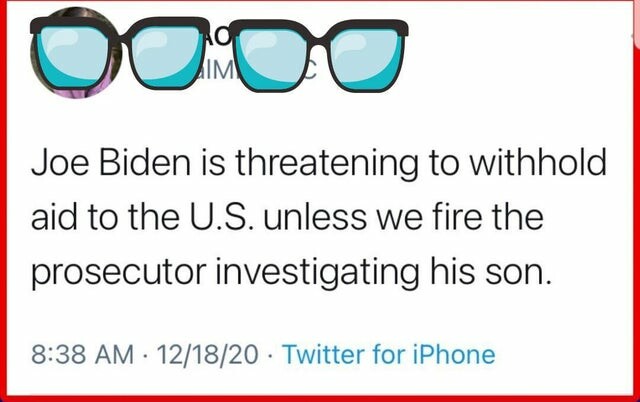Click the 12/18/20 date
The height and width of the screenshot is (402, 640).
(214, 353)
